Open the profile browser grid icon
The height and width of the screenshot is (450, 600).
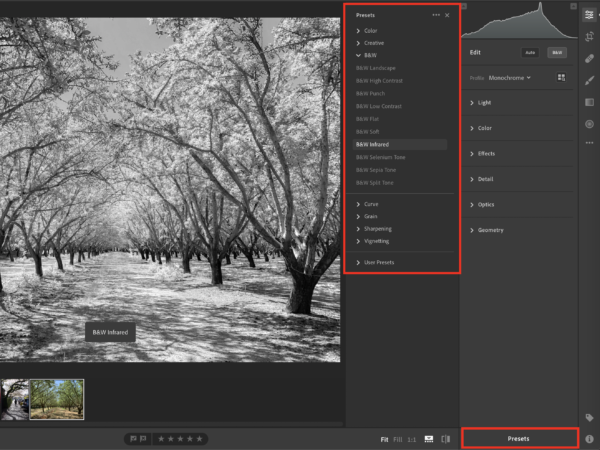click(x=561, y=78)
